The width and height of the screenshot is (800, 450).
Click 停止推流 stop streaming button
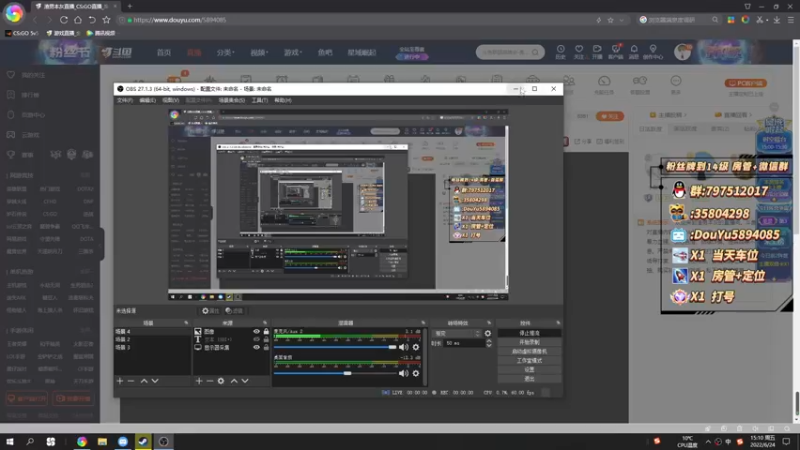[529, 333]
